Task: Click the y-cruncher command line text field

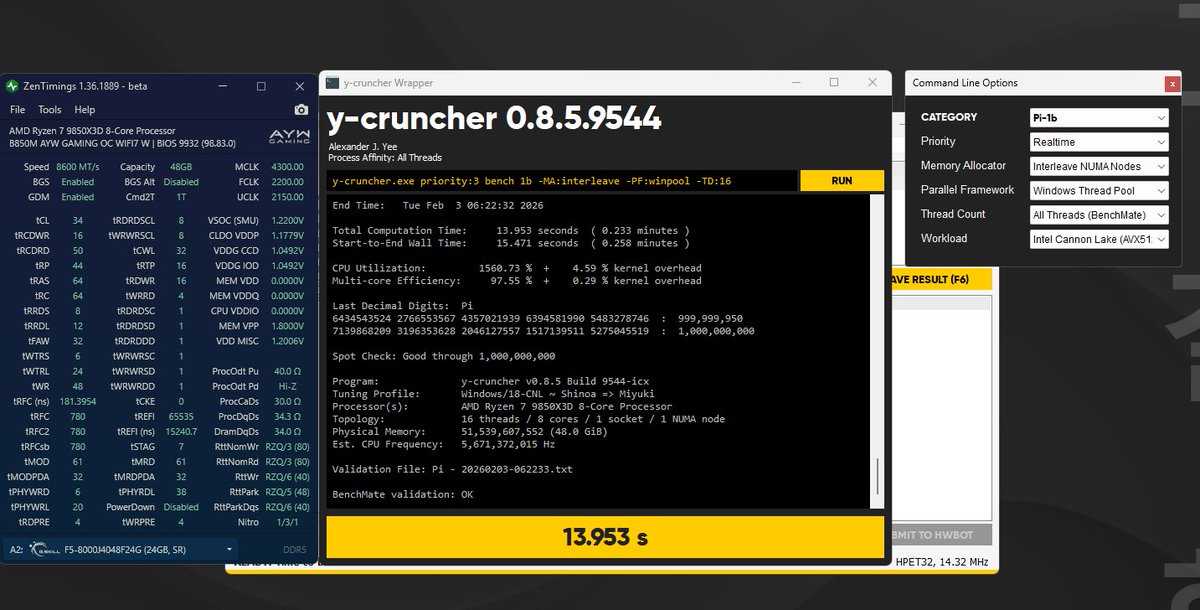Action: coord(563,181)
